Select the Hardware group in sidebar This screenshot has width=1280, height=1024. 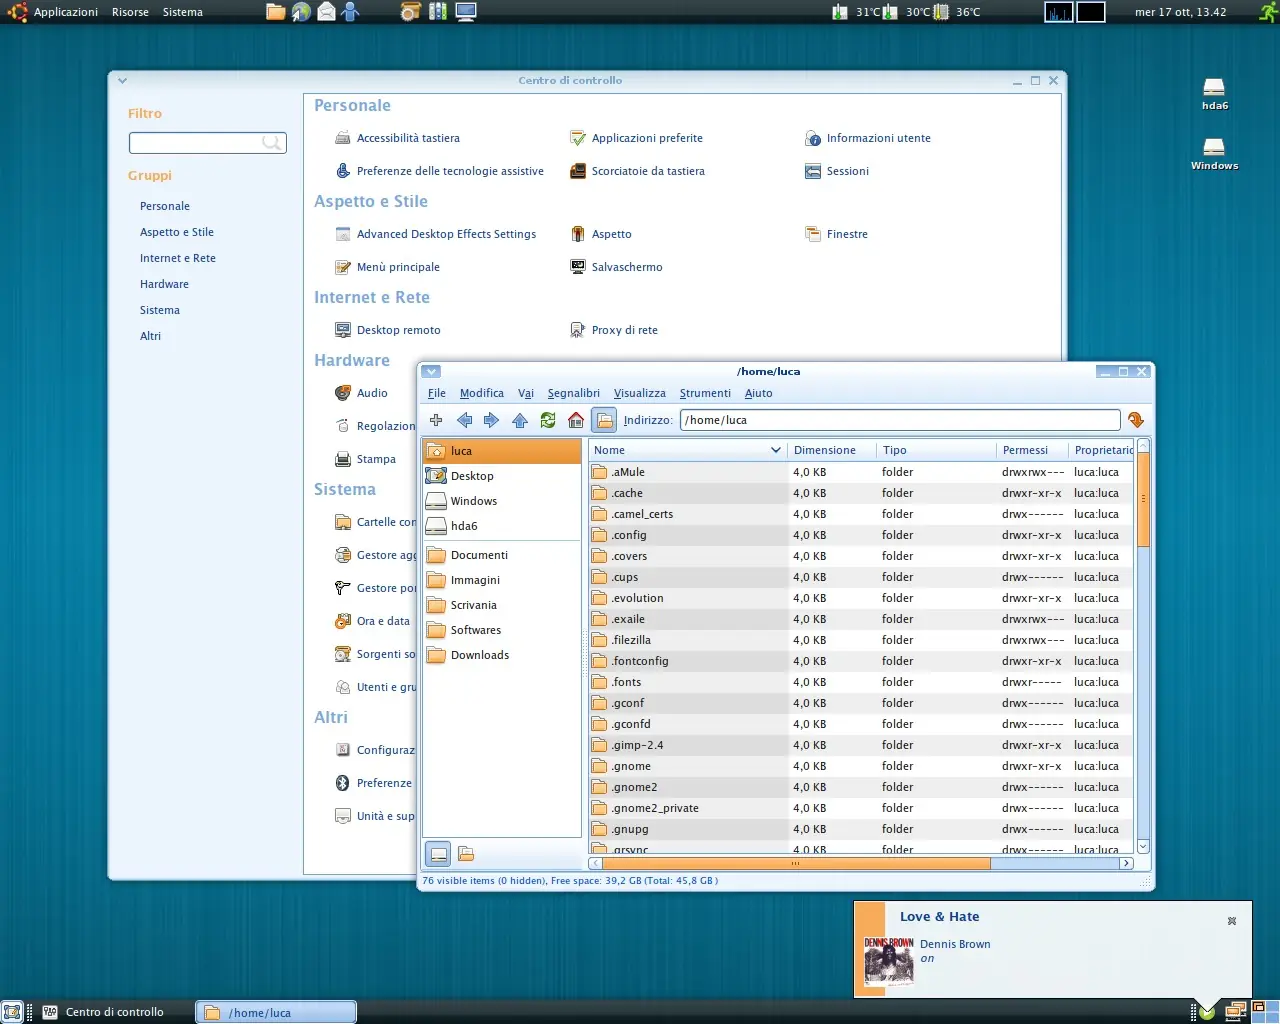(164, 284)
